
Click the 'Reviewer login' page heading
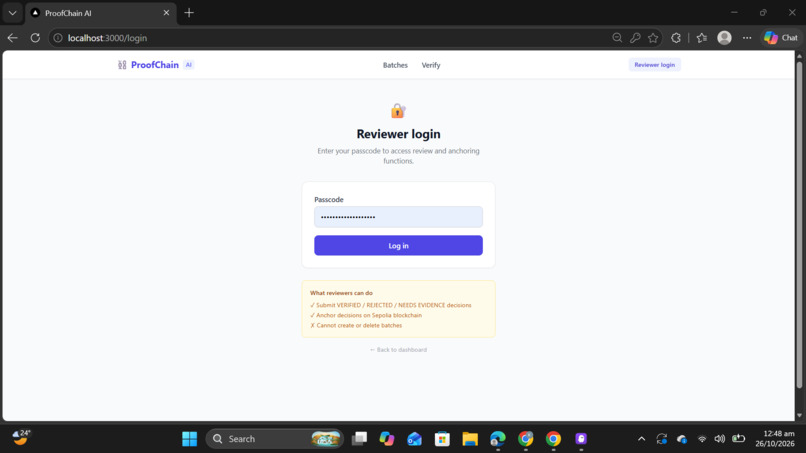coord(398,134)
